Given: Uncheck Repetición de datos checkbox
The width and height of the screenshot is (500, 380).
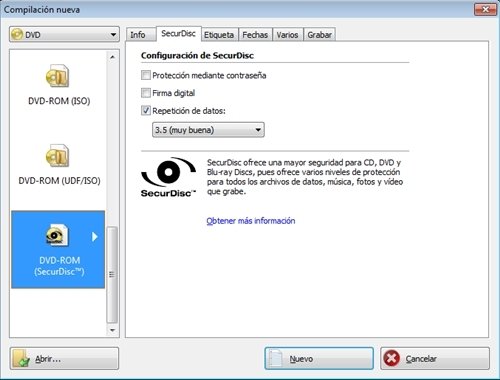Looking at the screenshot, I should 146,110.
